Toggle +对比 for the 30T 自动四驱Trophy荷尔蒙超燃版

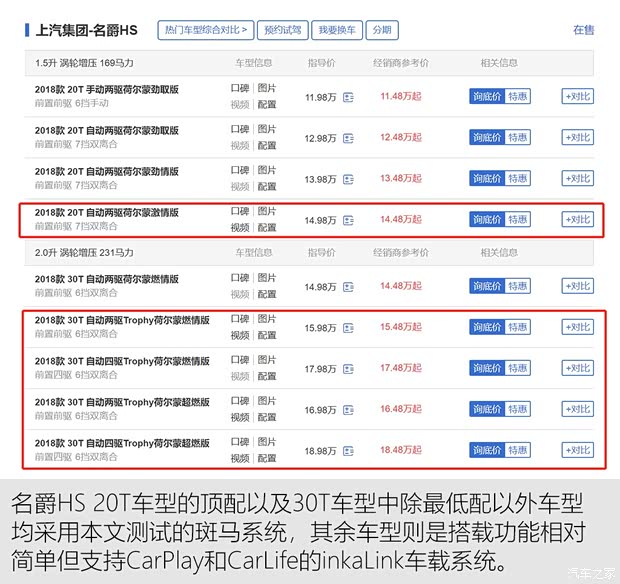pos(577,451)
